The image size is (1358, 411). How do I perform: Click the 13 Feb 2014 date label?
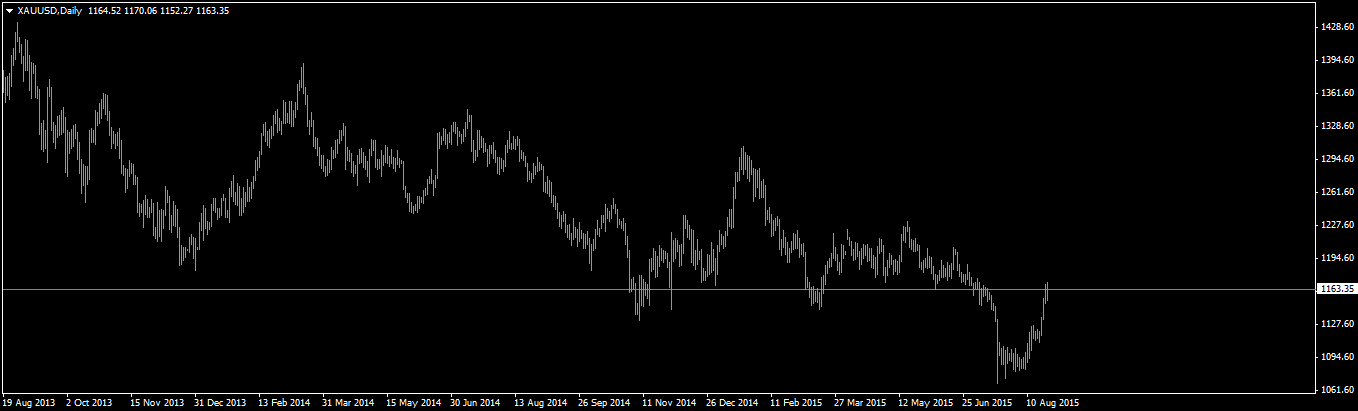[x=284, y=403]
